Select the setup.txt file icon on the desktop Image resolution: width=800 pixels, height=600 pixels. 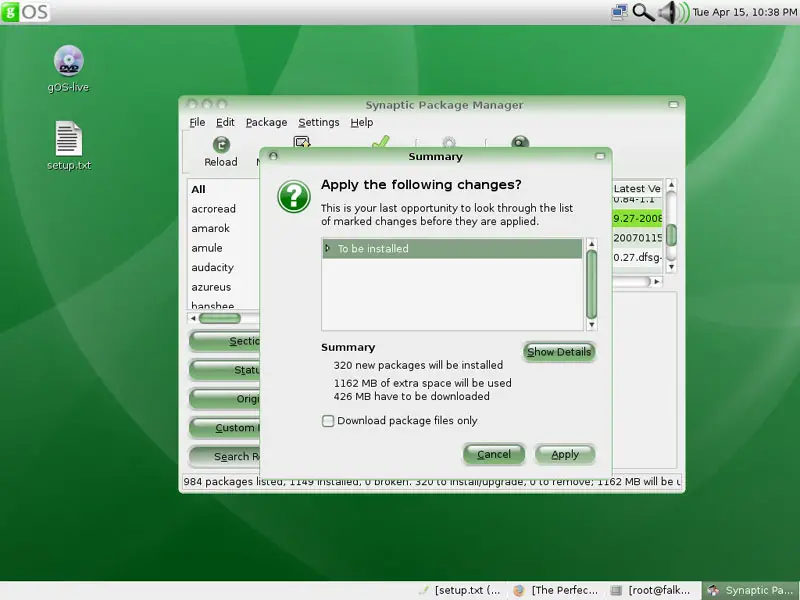68,138
